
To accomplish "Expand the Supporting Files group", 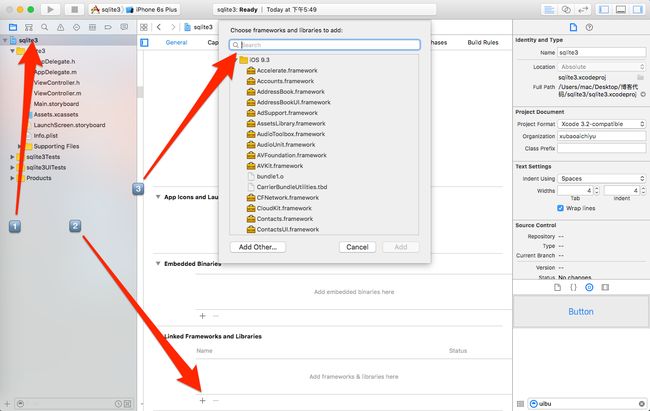I will 19,146.
